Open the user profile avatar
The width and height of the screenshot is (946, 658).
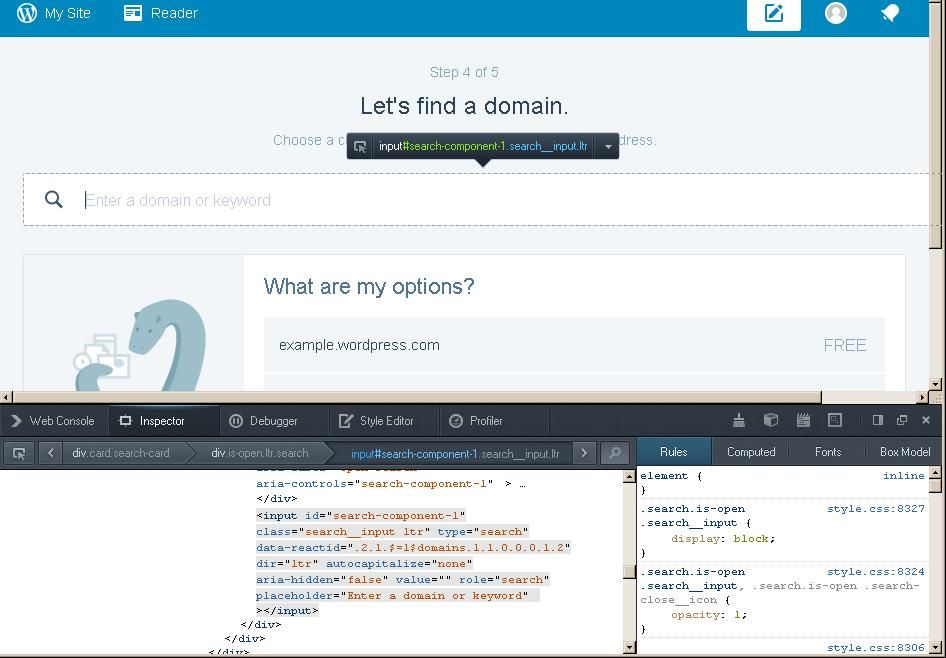coord(836,13)
